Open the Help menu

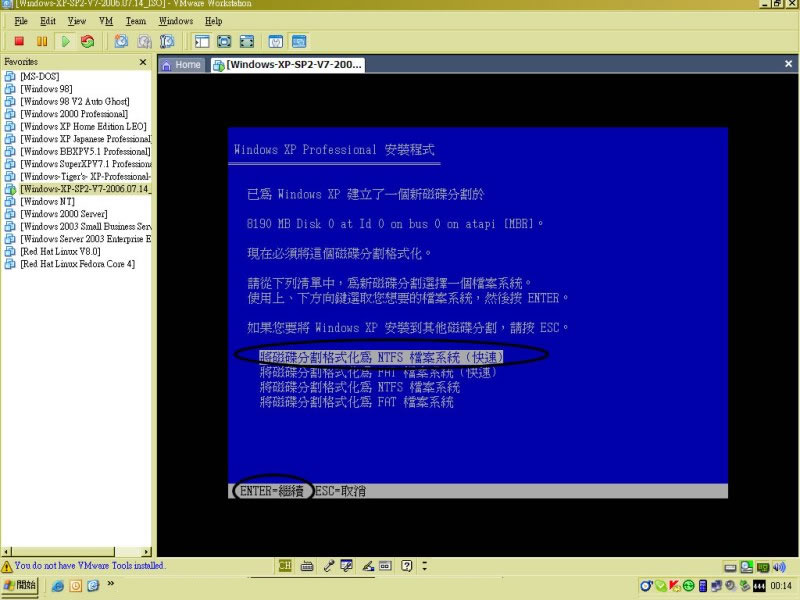pyautogui.click(x=213, y=21)
